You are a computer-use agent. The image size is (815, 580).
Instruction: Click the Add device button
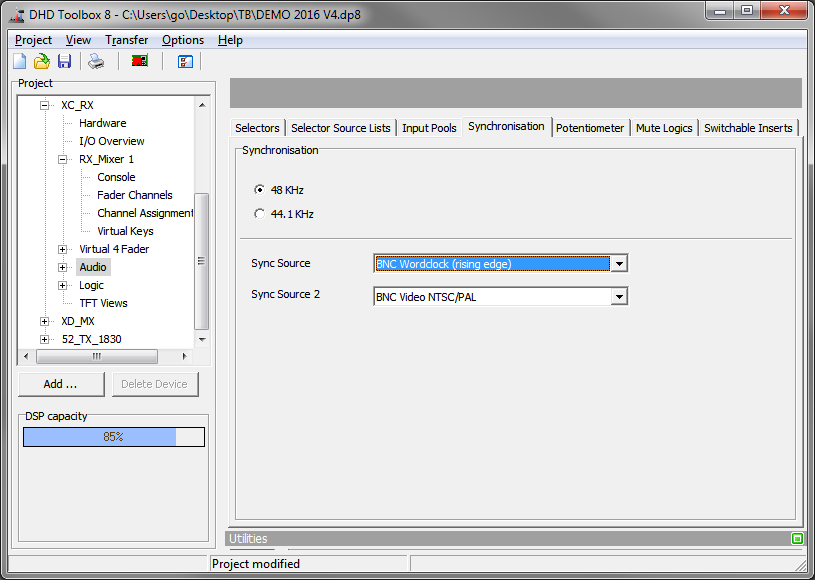61,384
